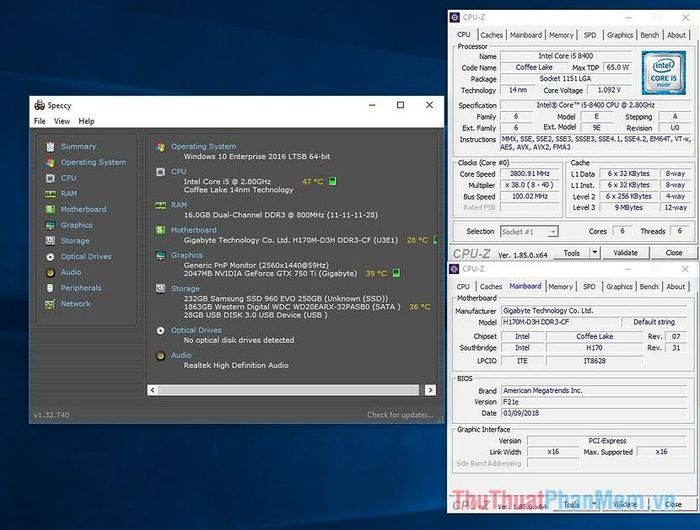This screenshot has height=530, width=700.
Task: Click the Storage heading link in Speccy summary
Action: click(x=185, y=289)
